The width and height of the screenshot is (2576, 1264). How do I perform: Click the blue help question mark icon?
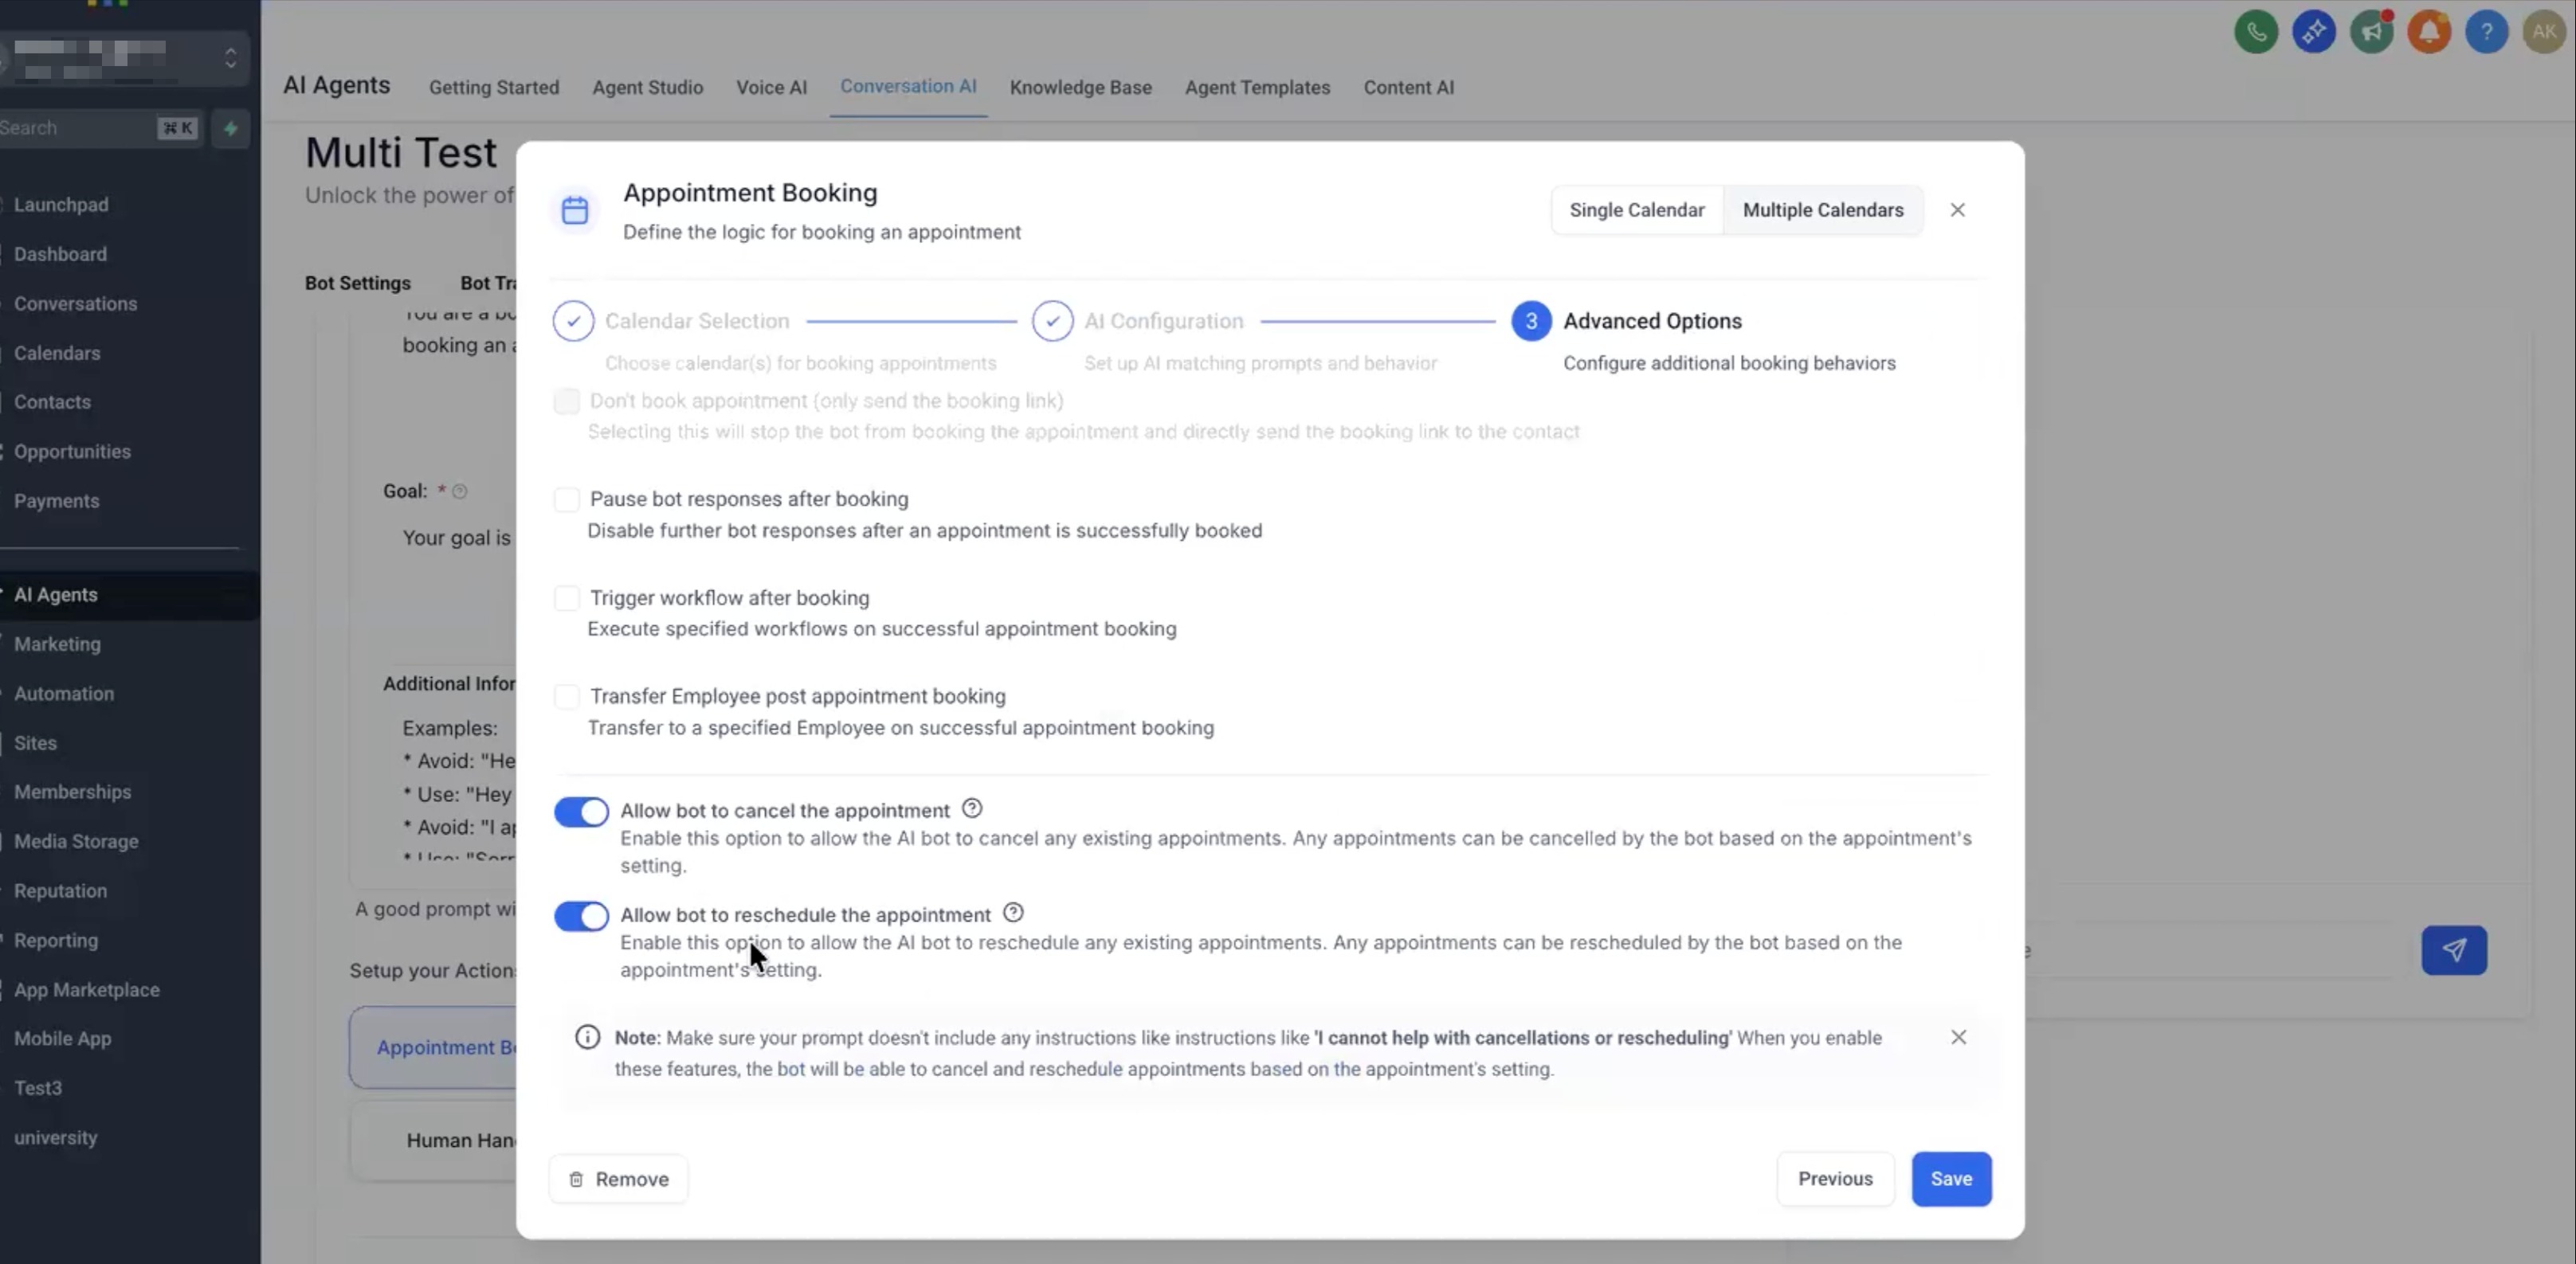pyautogui.click(x=2486, y=32)
